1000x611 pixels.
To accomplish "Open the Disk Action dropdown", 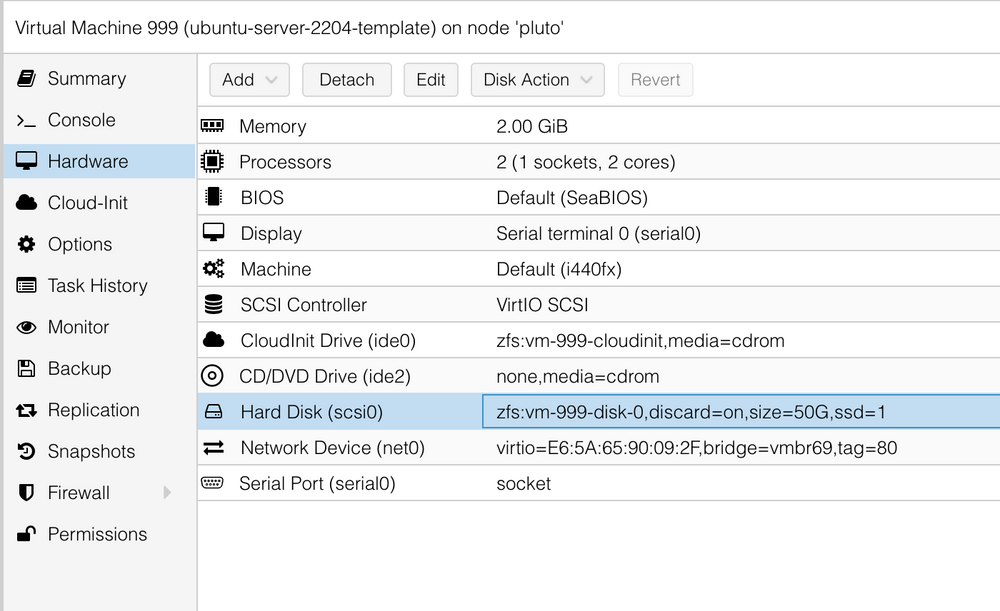I will pyautogui.click(x=537, y=79).
